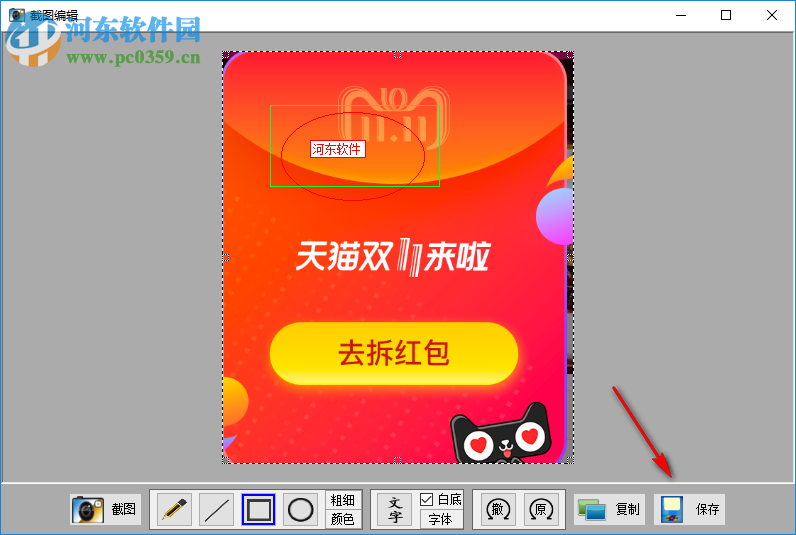
Task: Click the camera screenshot icon
Action: [x=88, y=509]
